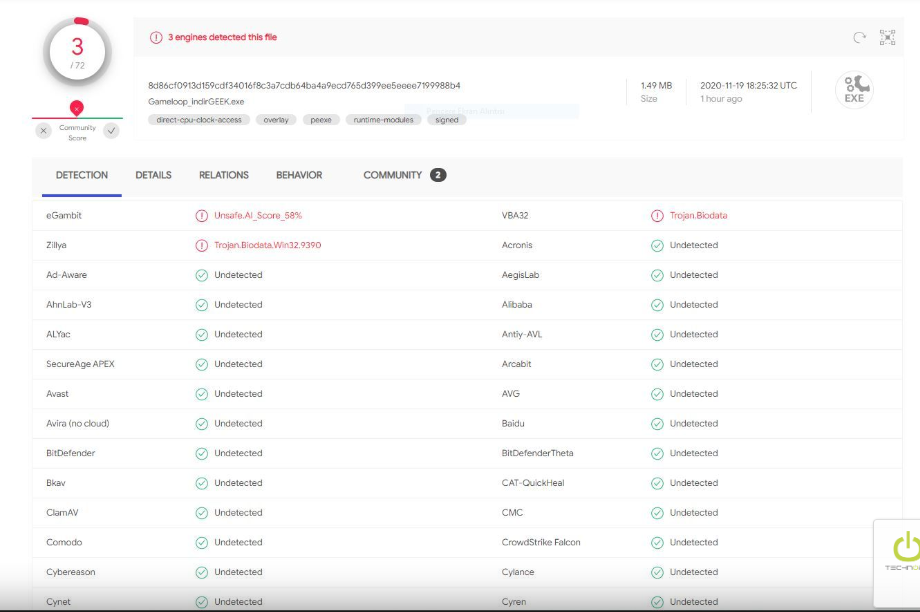Click the overlay tag
The width and height of the screenshot is (920, 612).
276,120
